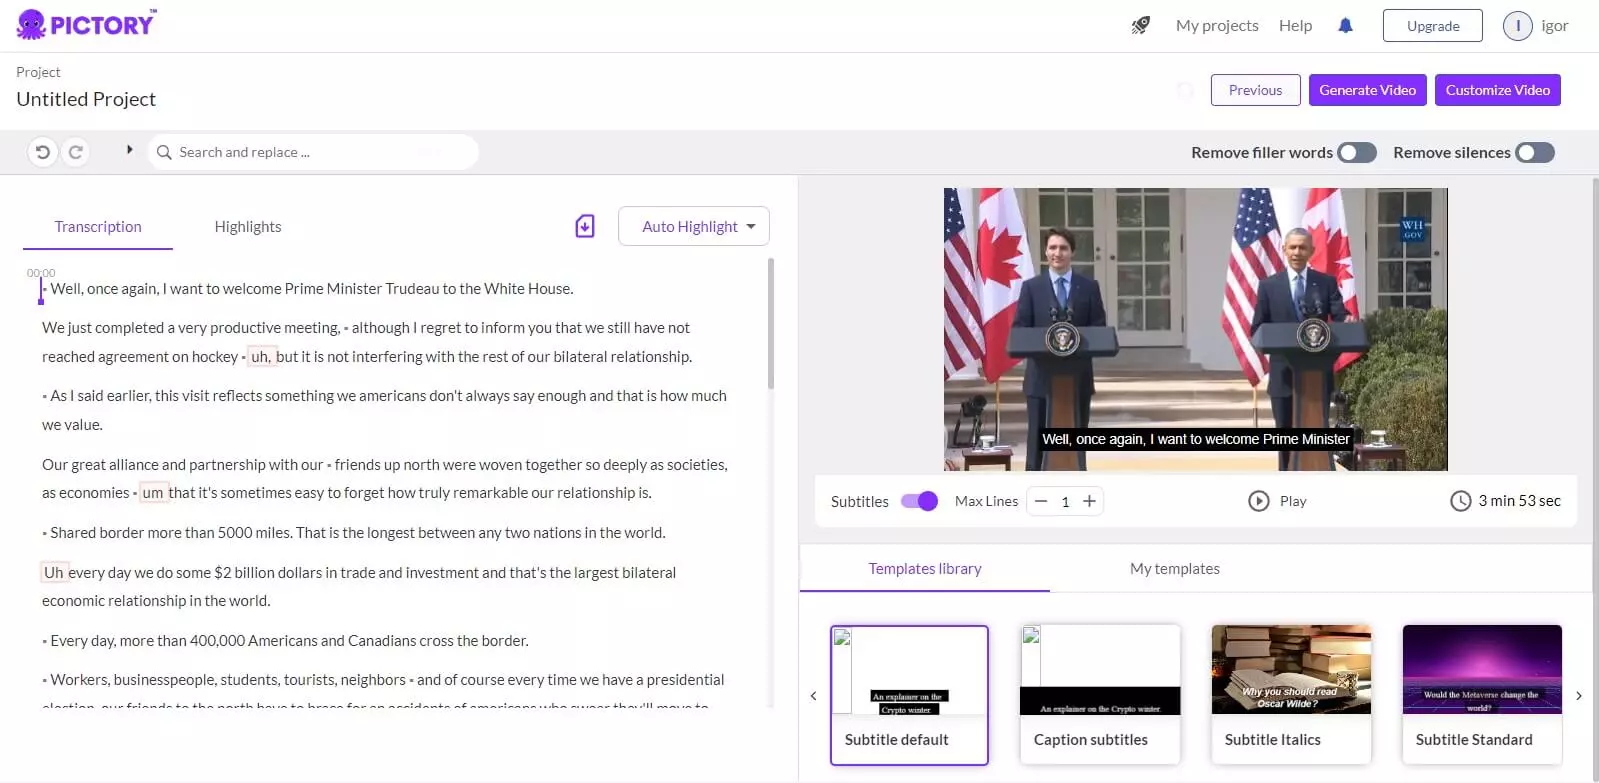Turn on Remove silences switch
The height and width of the screenshot is (783, 1599).
[1534, 153]
